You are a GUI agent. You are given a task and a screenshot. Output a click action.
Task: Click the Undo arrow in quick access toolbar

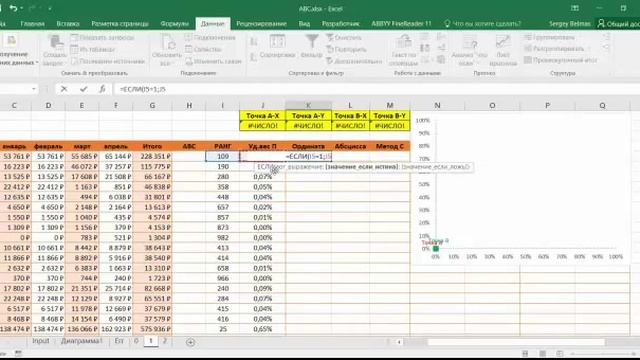tap(13, 8)
